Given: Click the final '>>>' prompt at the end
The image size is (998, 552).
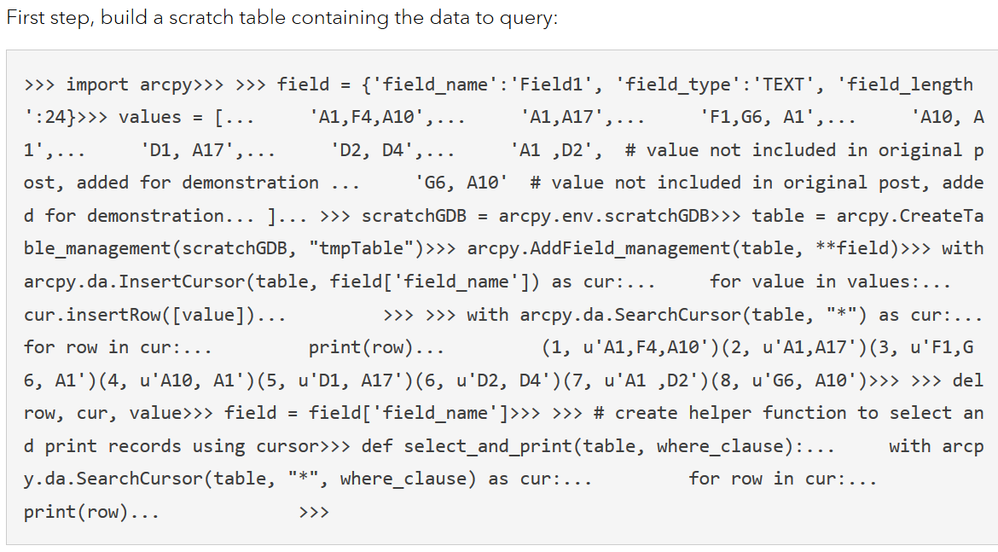Looking at the screenshot, I should [314, 512].
